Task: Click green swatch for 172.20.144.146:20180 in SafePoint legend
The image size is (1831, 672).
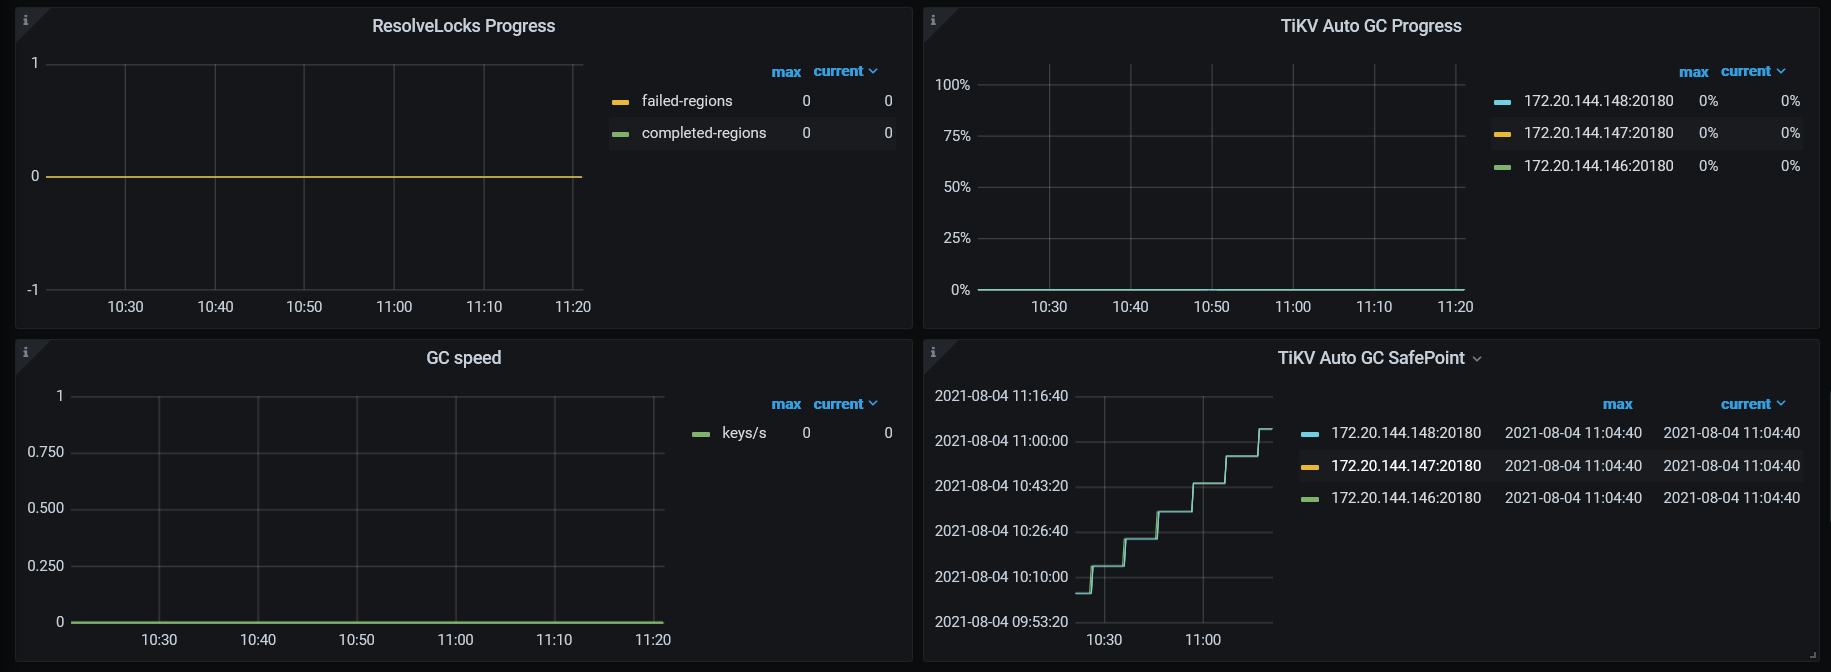Action: (1309, 499)
